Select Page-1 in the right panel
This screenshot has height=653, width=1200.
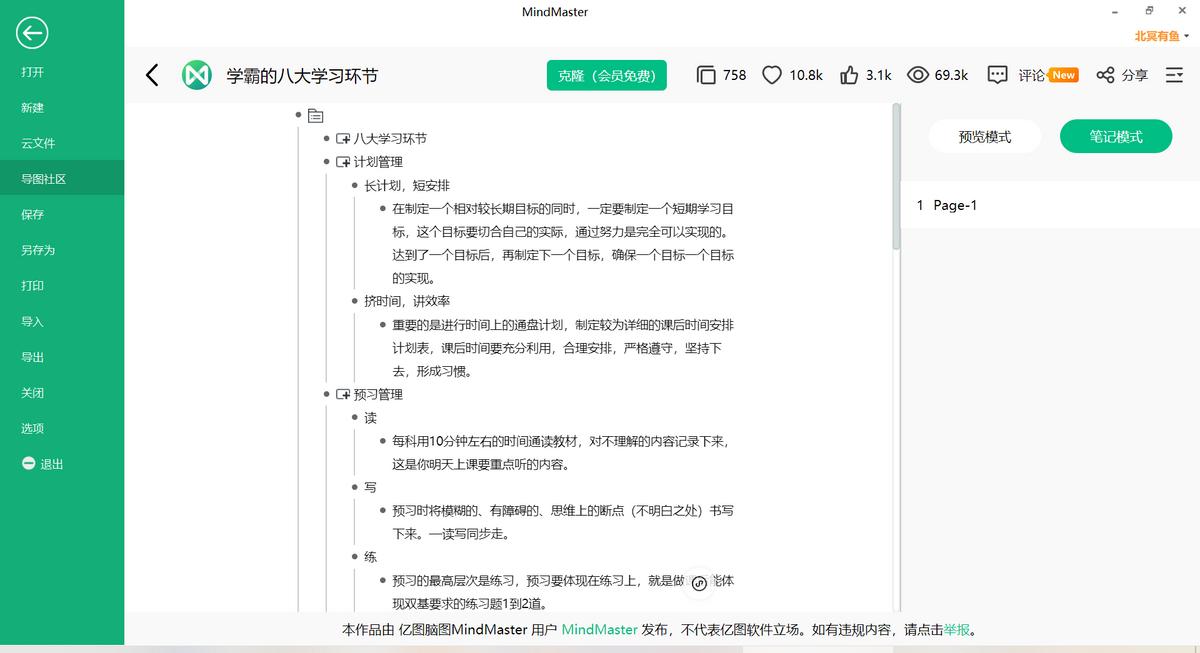tap(957, 205)
